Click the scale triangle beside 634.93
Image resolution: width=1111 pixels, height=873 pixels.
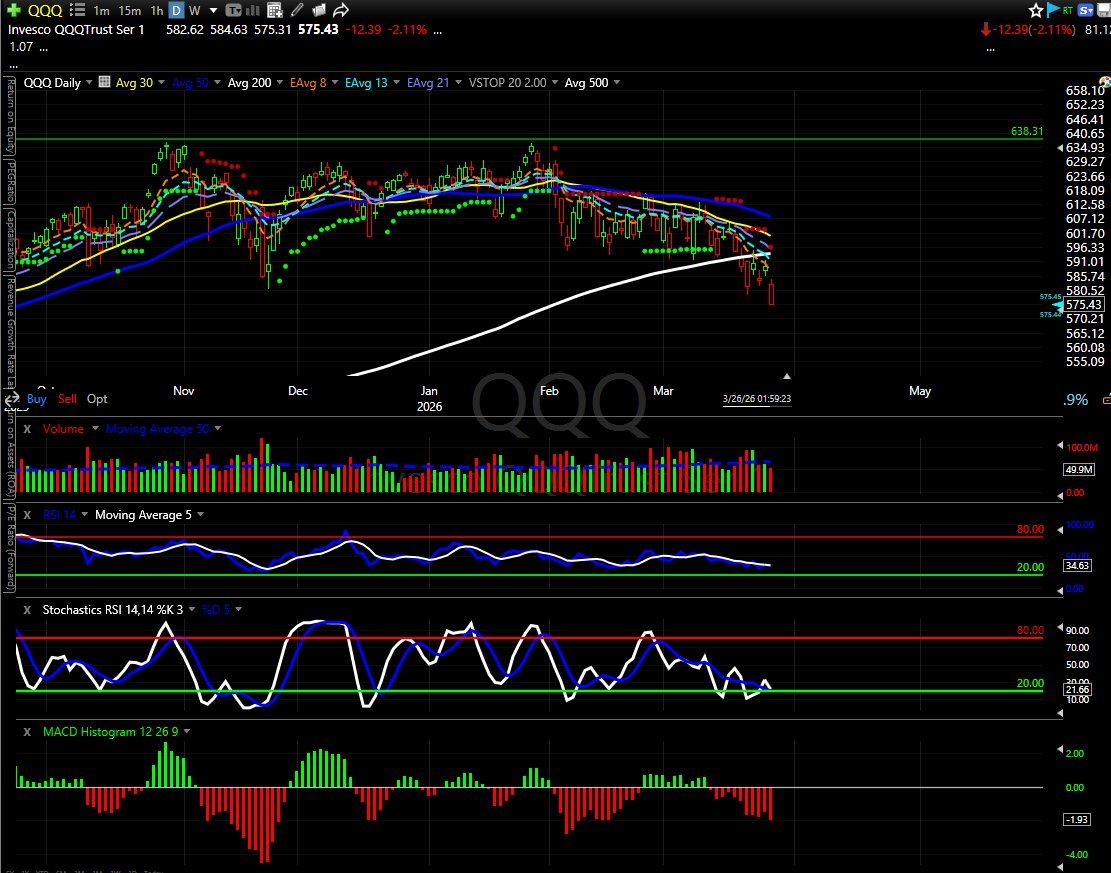click(x=1060, y=148)
